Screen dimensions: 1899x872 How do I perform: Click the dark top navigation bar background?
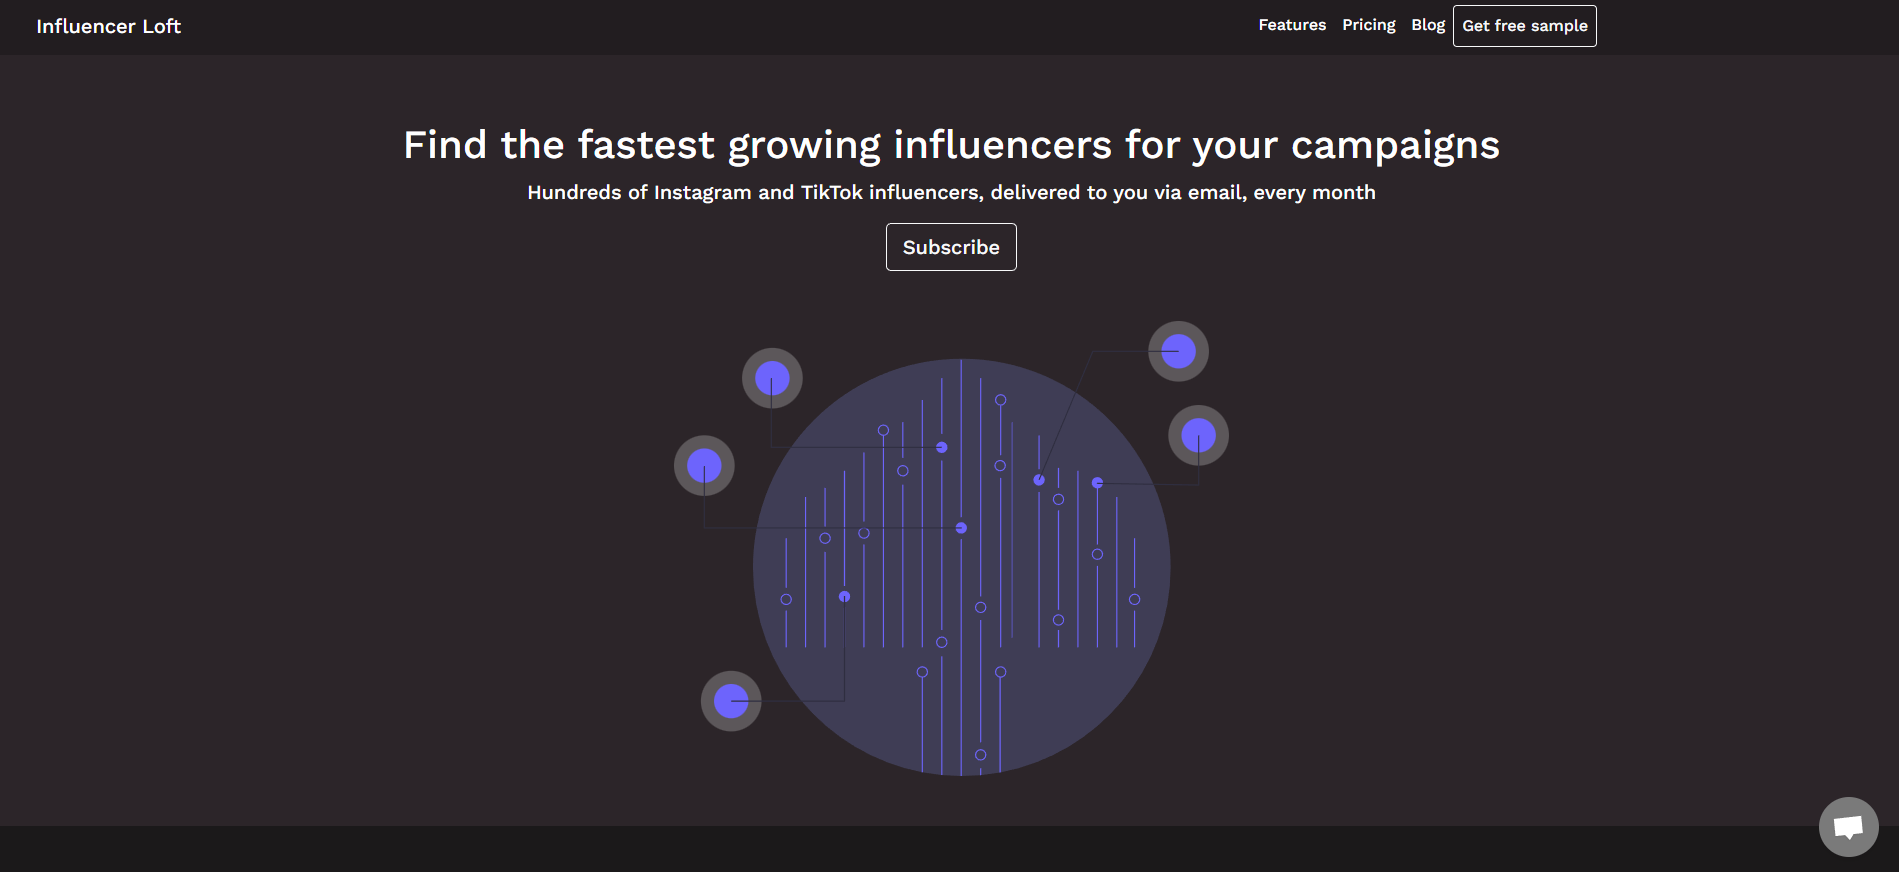pyautogui.click(x=700, y=27)
